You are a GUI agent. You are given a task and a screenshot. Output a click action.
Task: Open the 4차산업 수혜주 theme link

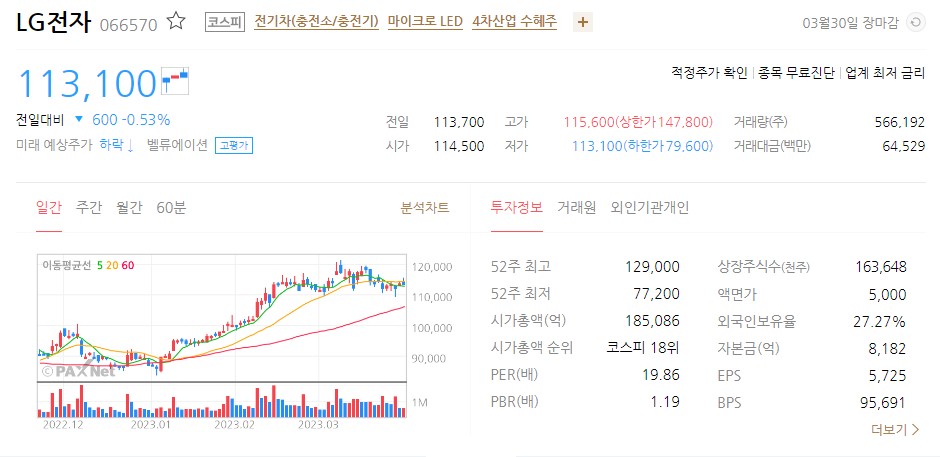(x=514, y=22)
